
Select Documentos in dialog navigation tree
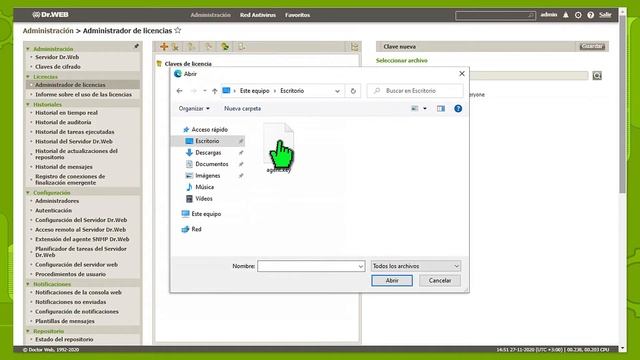[212, 164]
